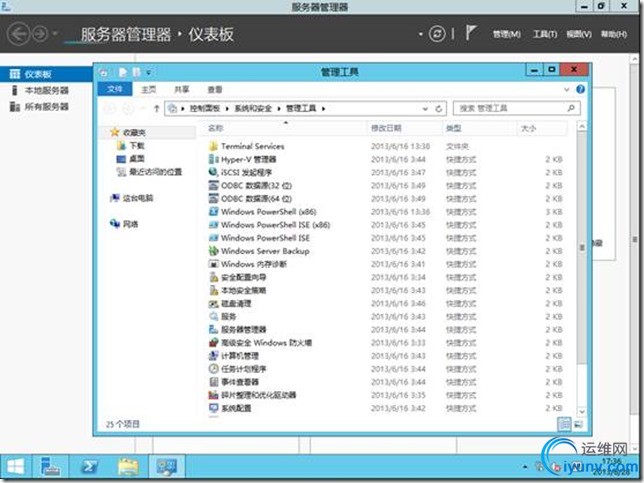Select 所有服务器 in Server Manager sidebar
The image size is (644, 483).
click(46, 107)
